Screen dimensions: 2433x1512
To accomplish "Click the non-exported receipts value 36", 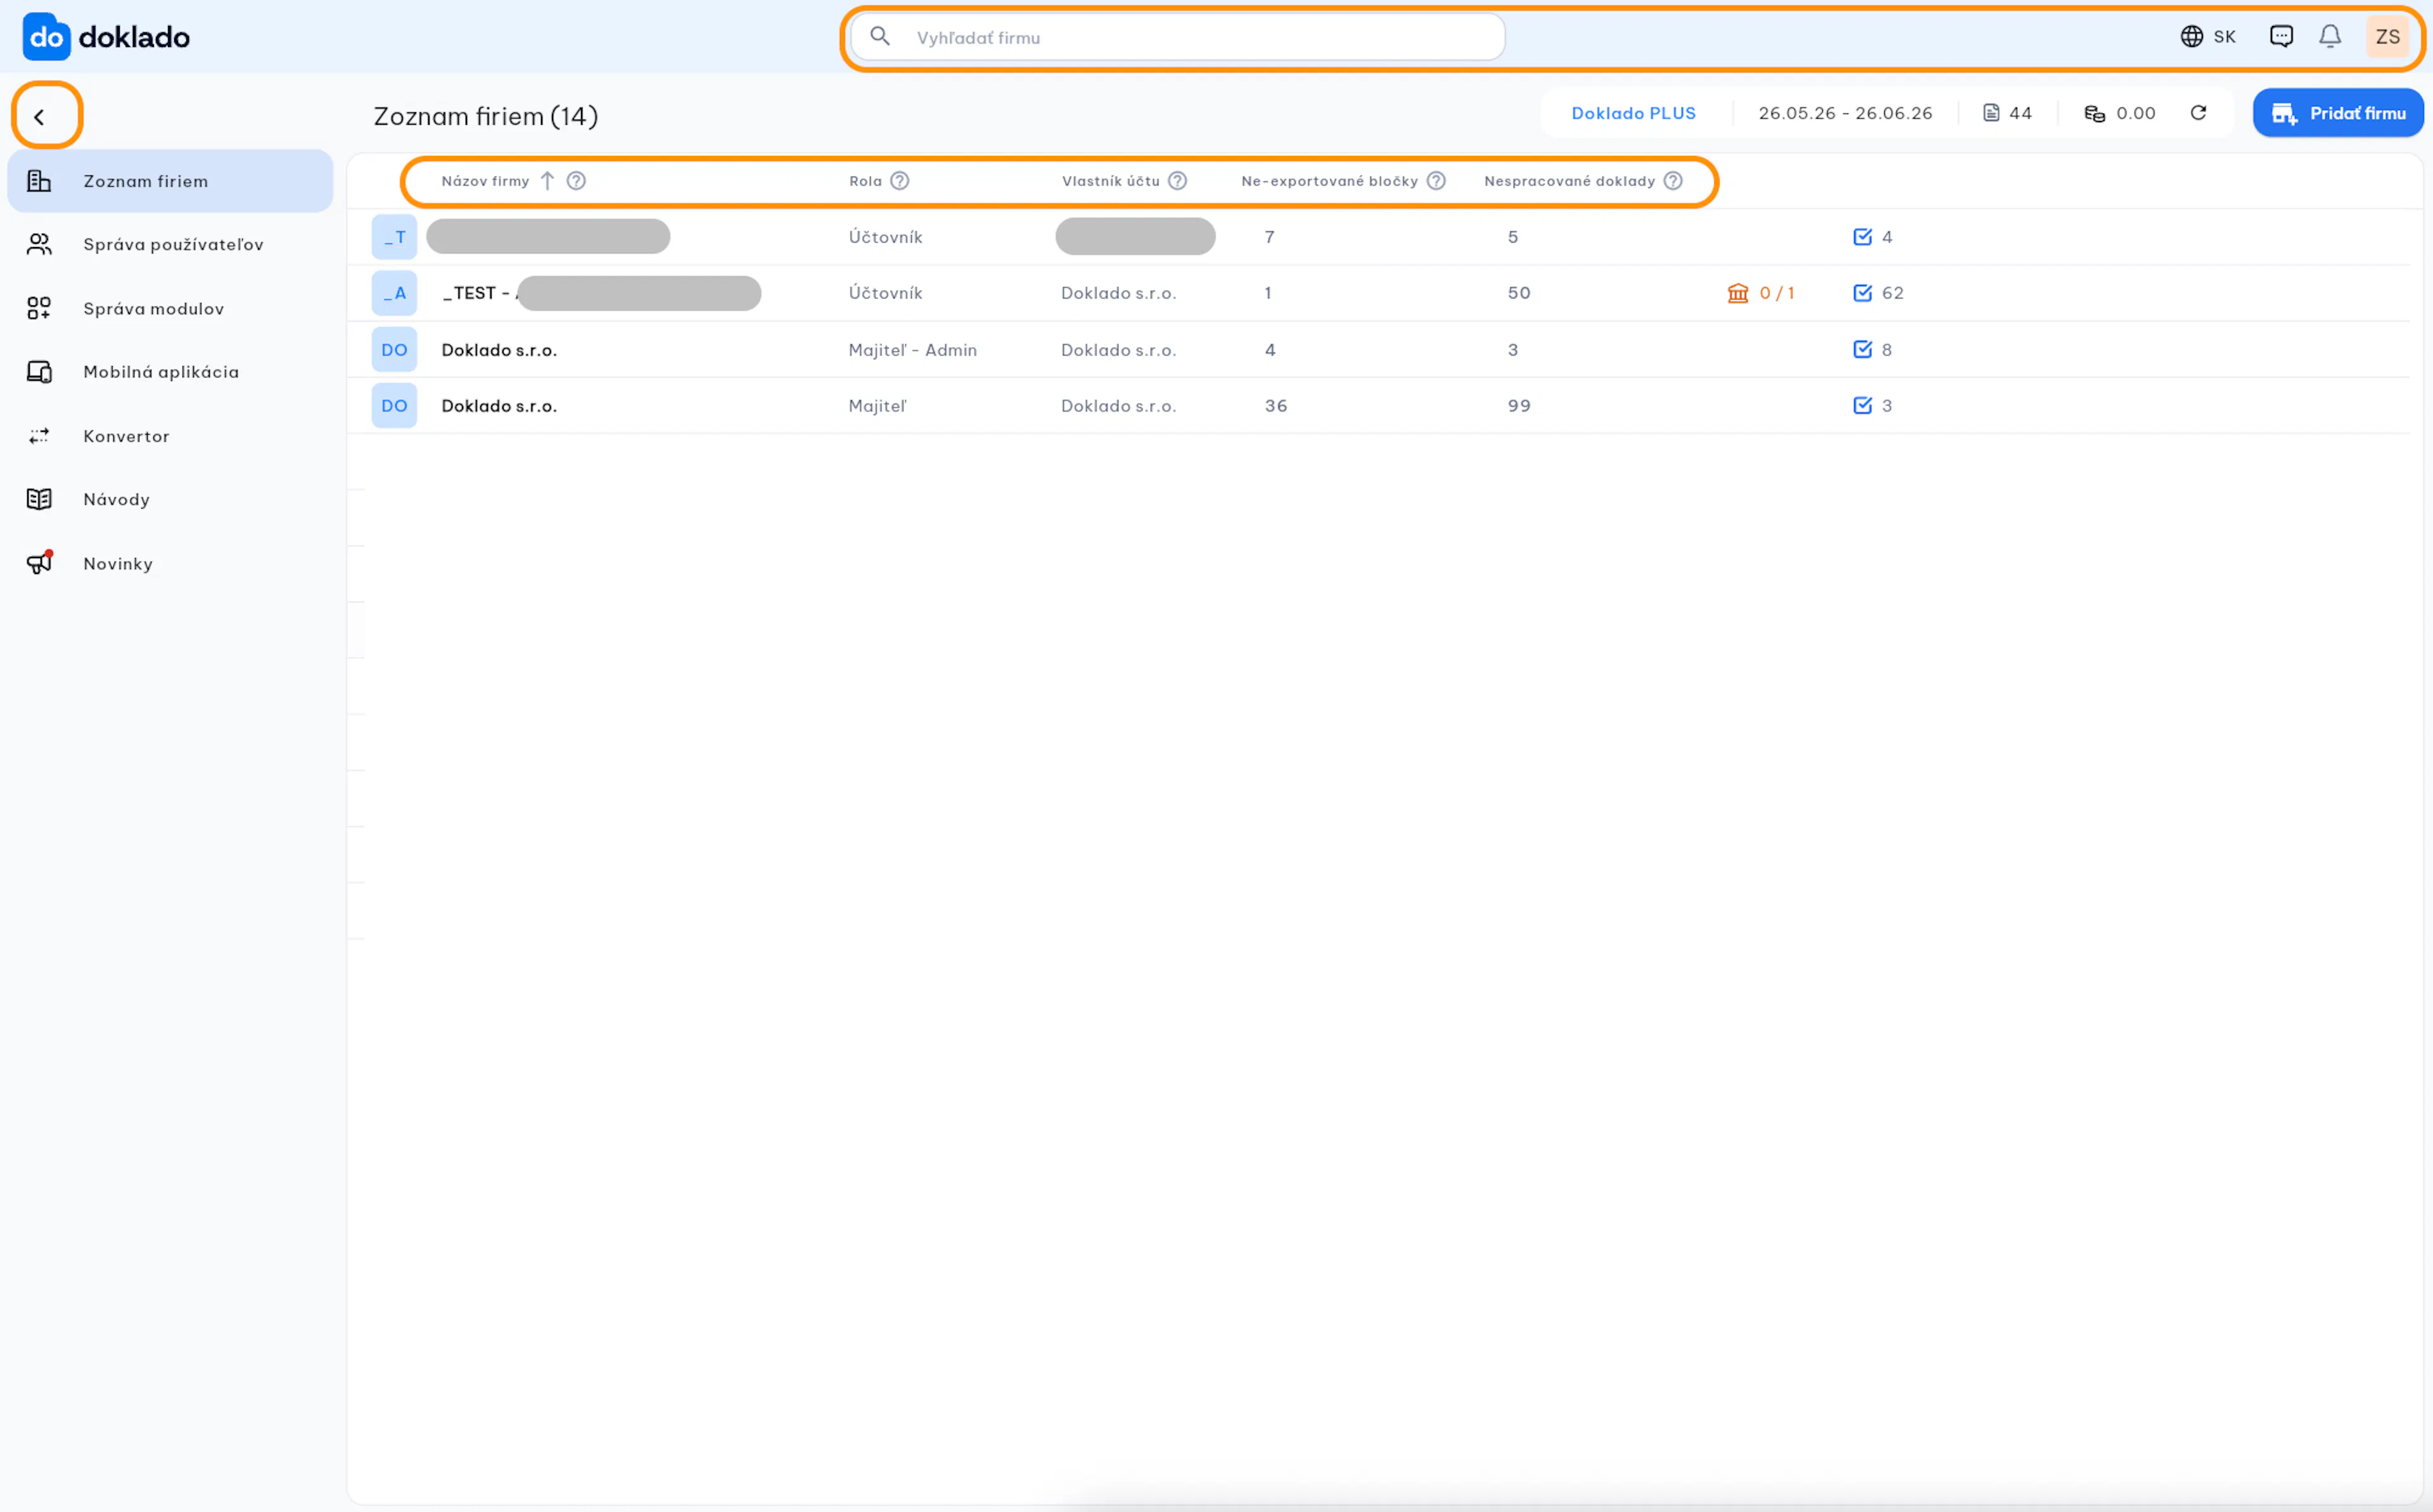I will 1276,406.
